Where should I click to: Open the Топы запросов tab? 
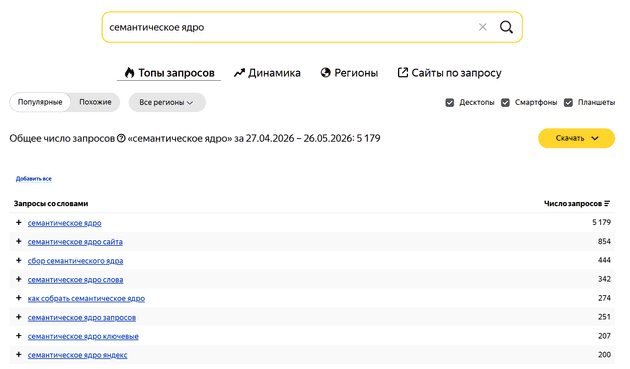pyautogui.click(x=169, y=73)
